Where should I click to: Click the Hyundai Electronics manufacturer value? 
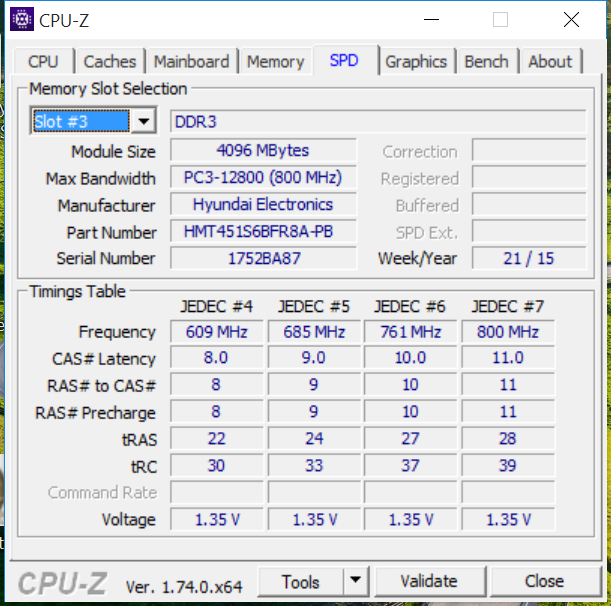click(263, 205)
